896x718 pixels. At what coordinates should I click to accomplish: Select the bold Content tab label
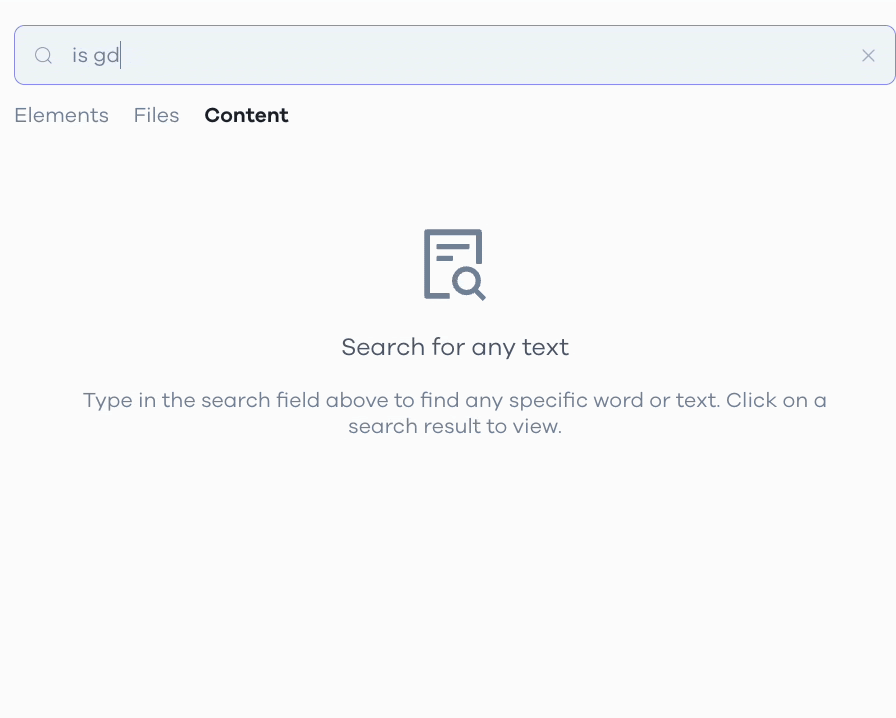[x=246, y=115]
